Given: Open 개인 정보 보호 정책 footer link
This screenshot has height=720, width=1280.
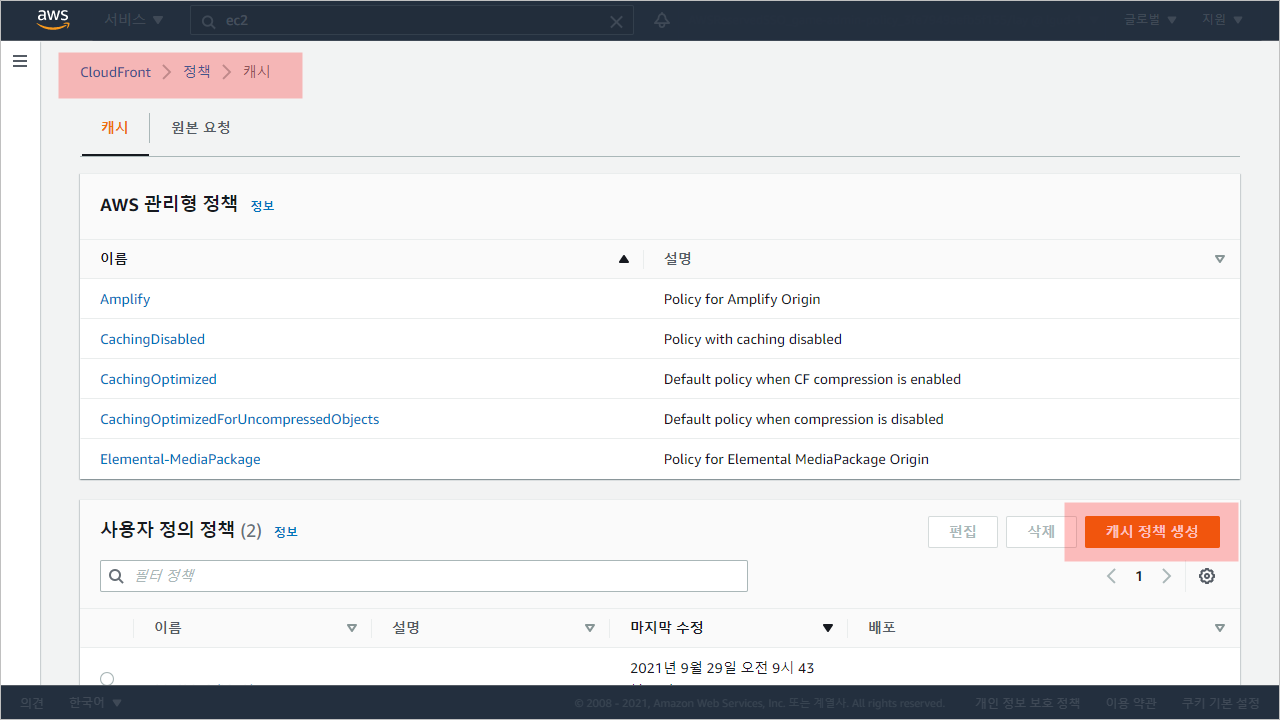Looking at the screenshot, I should point(1028,703).
